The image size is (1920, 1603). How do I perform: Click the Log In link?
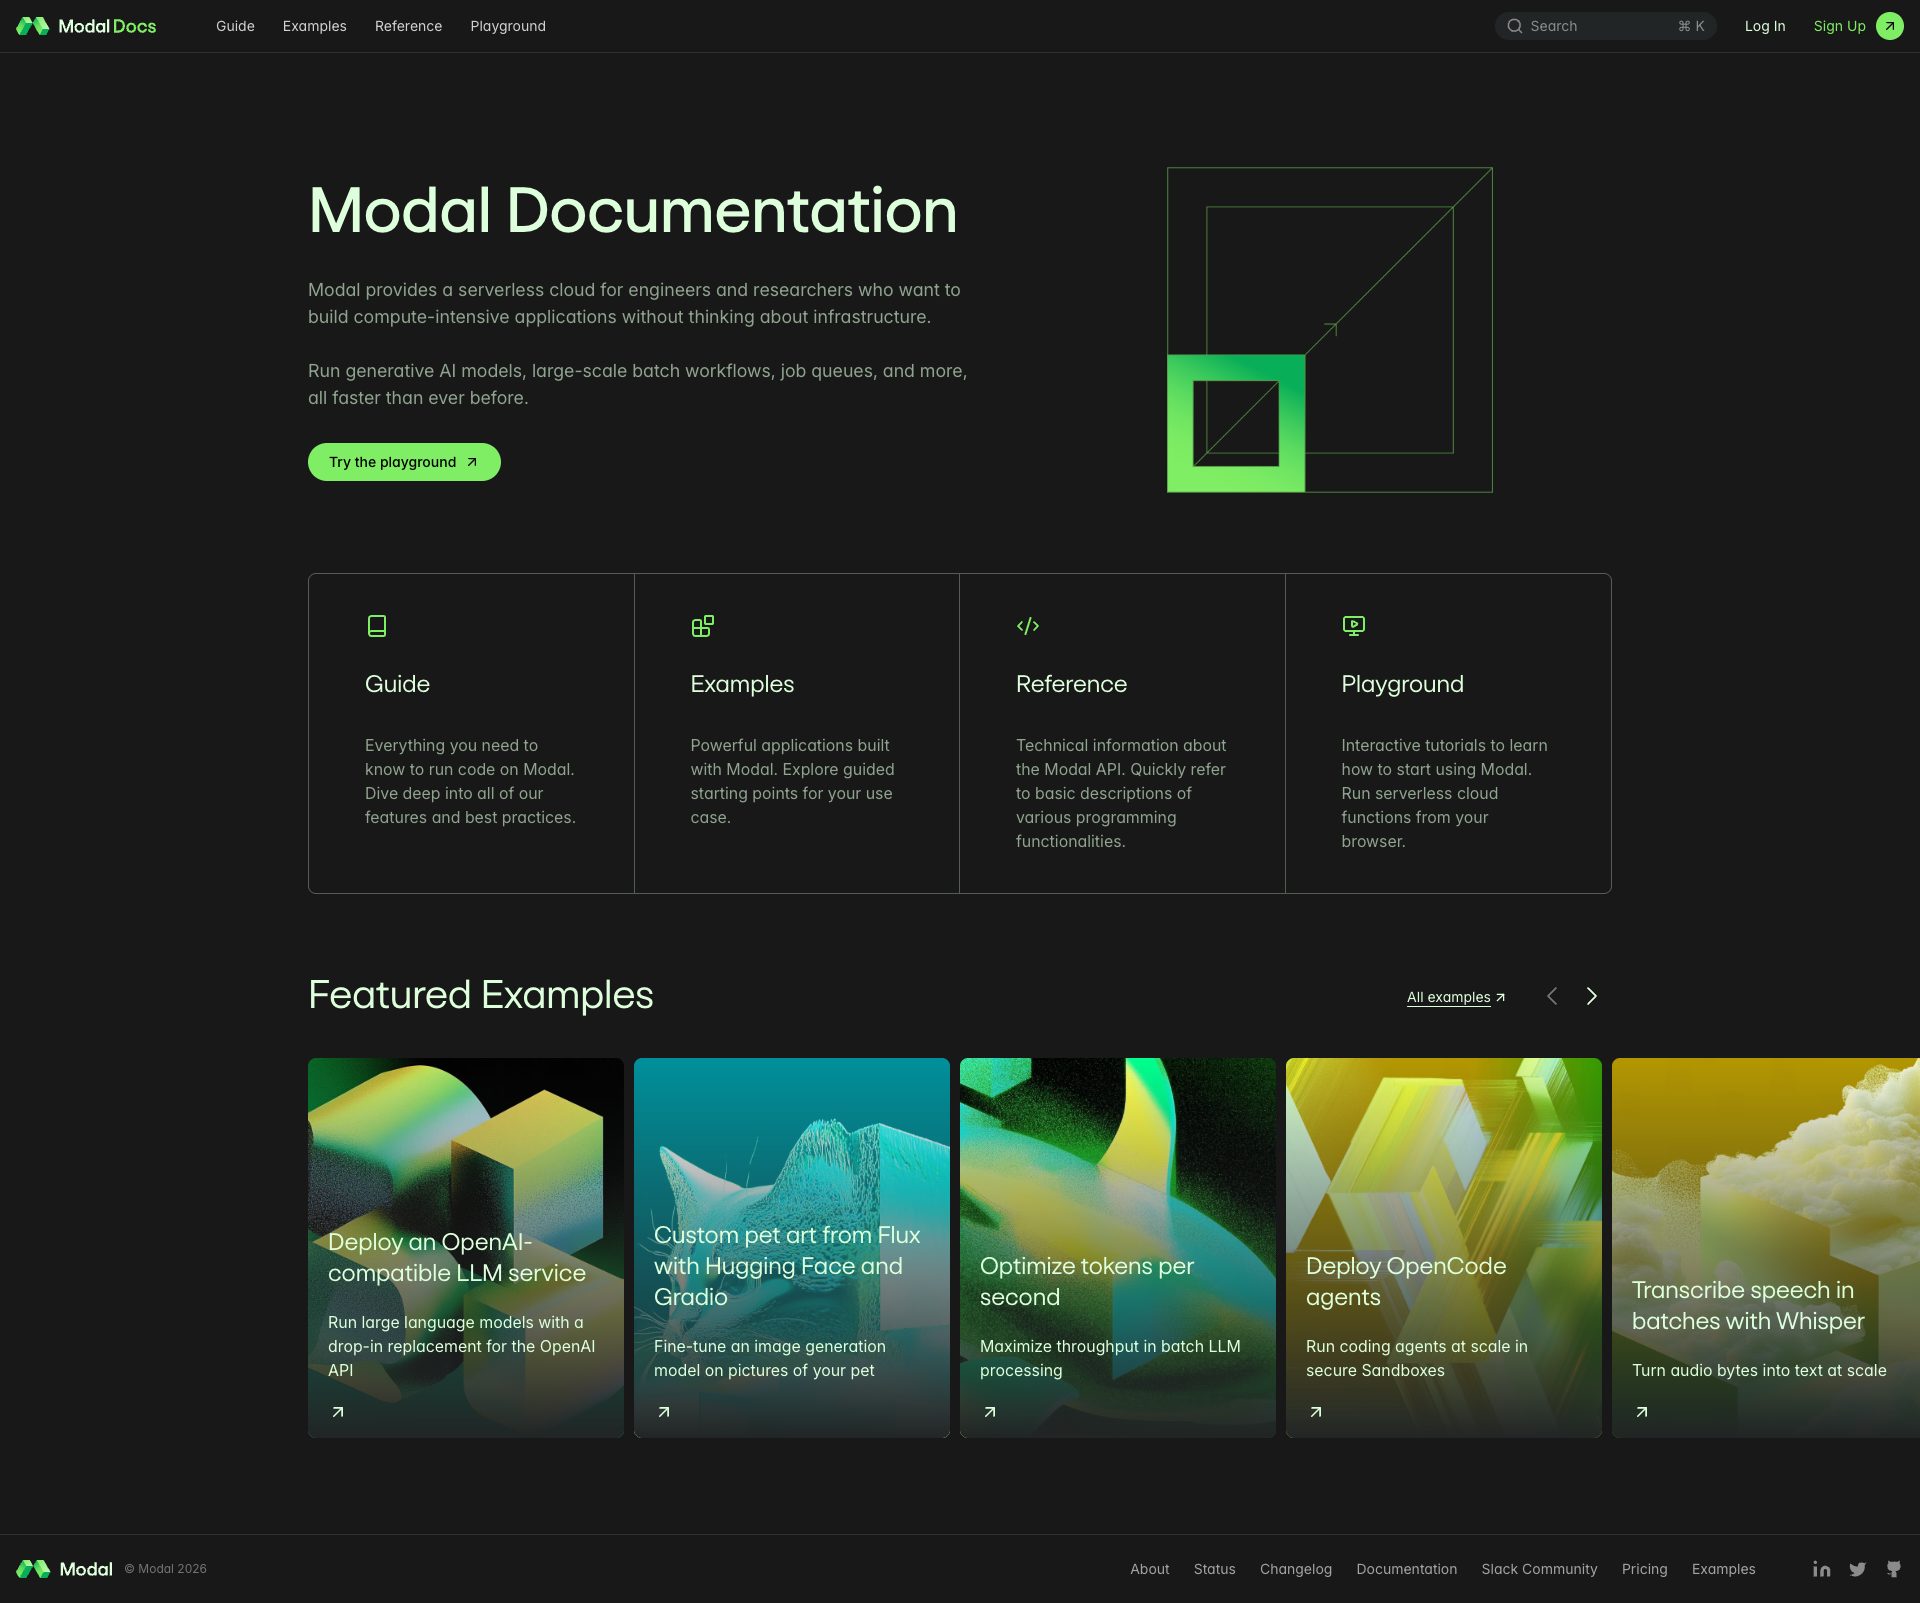1764,26
